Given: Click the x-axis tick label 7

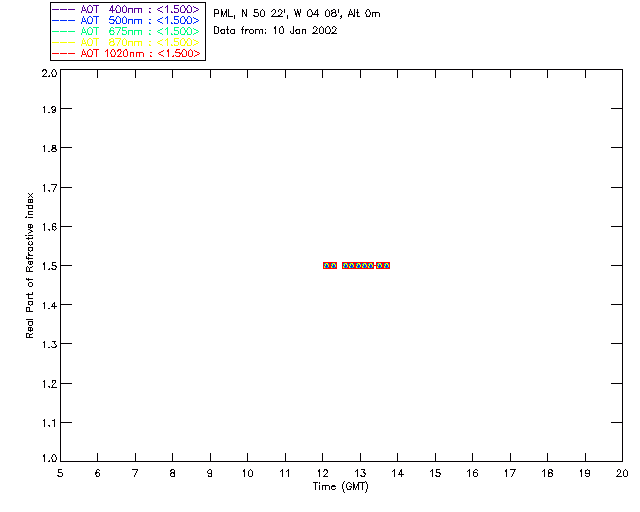Looking at the screenshot, I should 135,473.
